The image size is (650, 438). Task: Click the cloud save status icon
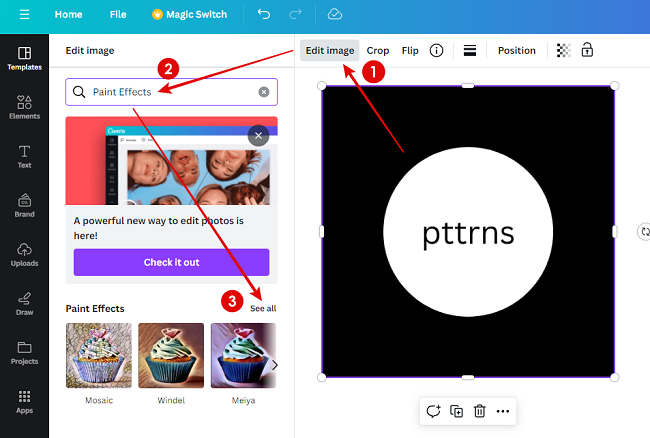tap(335, 15)
